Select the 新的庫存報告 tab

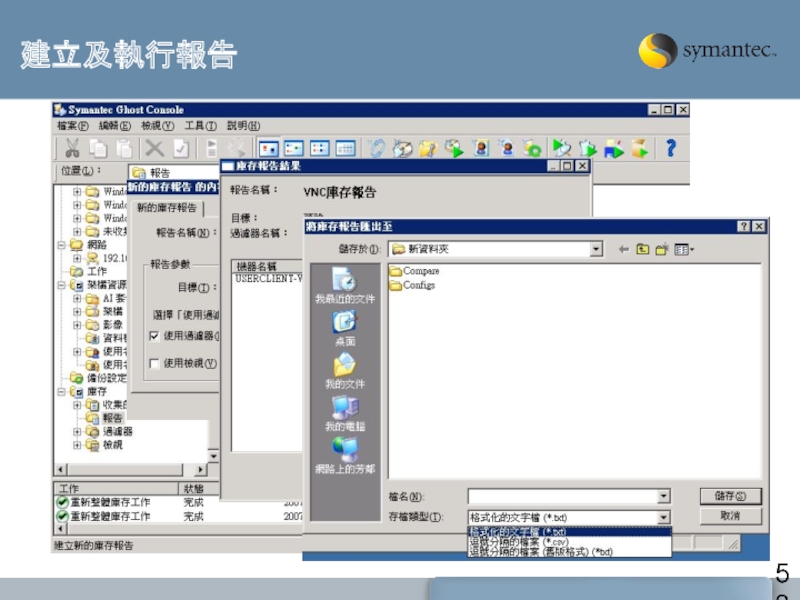tap(167, 208)
